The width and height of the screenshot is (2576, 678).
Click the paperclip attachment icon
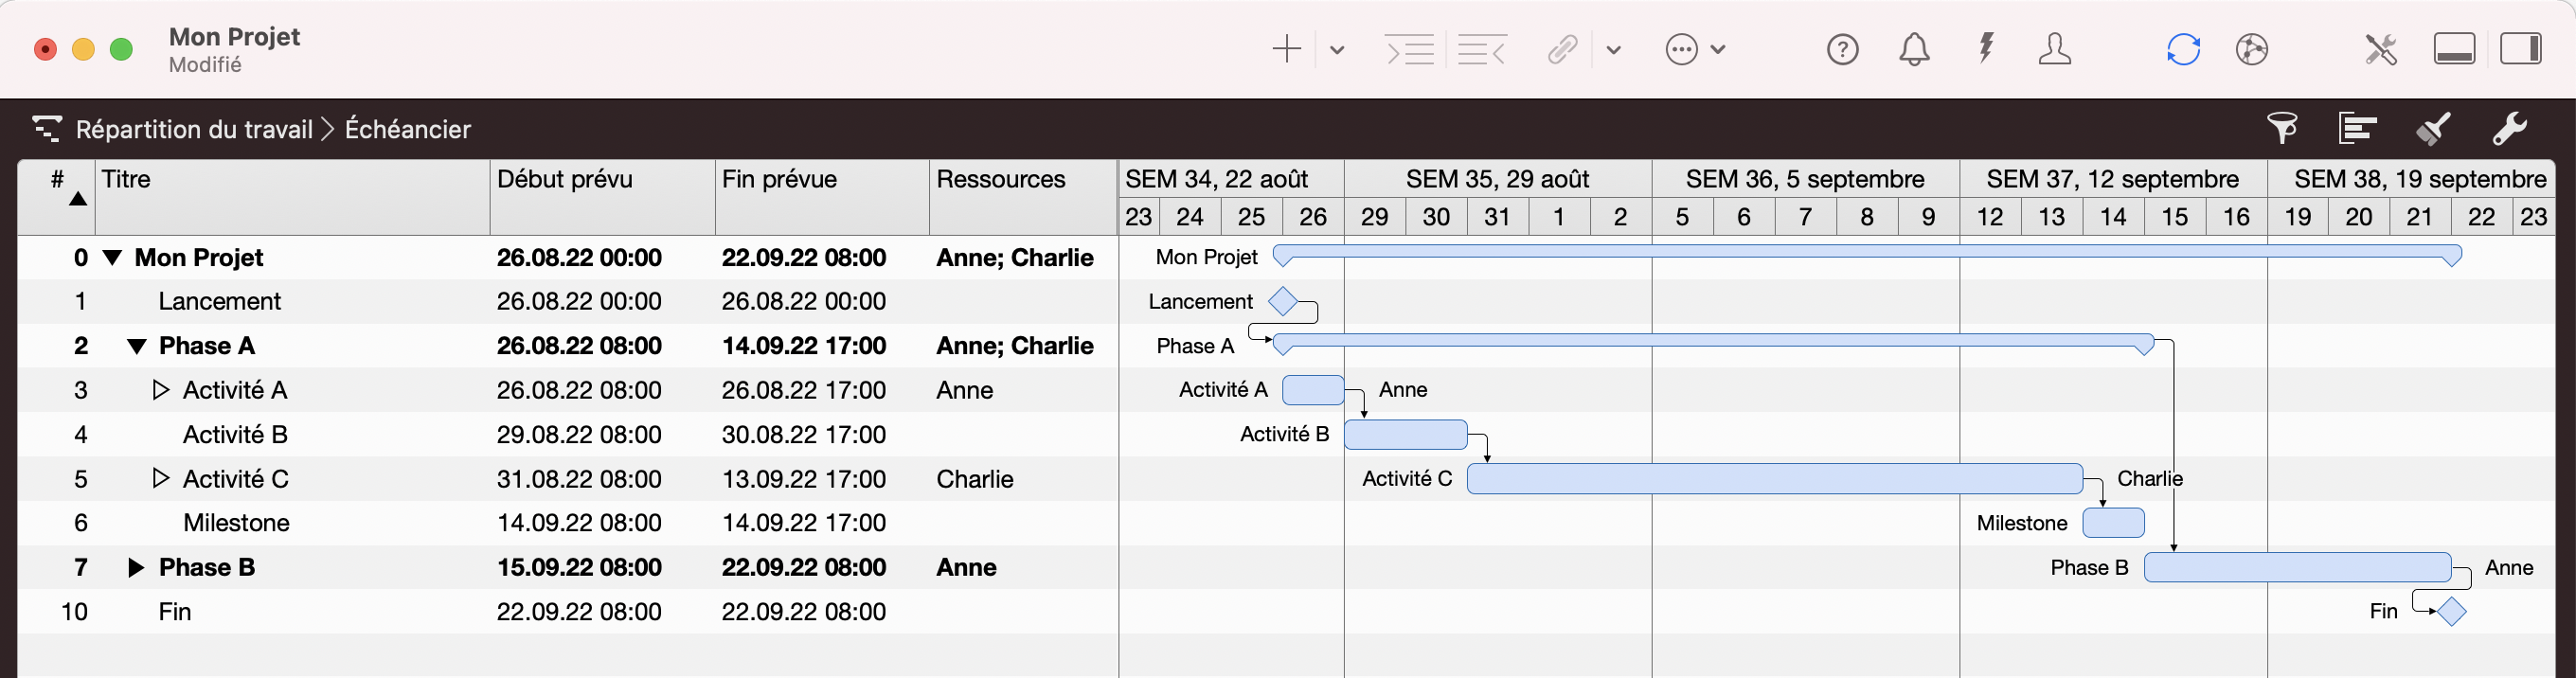point(1562,49)
